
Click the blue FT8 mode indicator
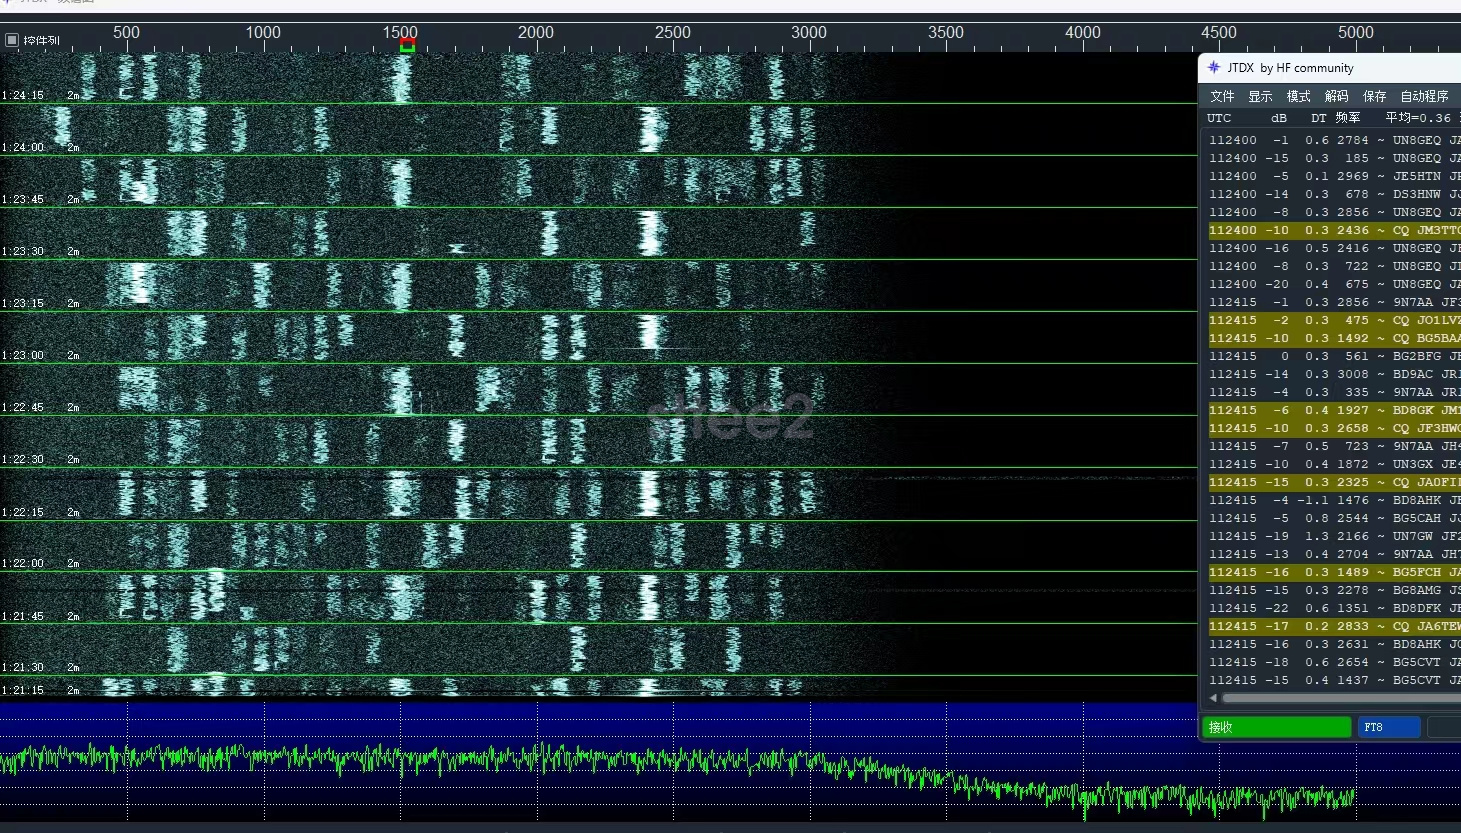(x=1388, y=727)
